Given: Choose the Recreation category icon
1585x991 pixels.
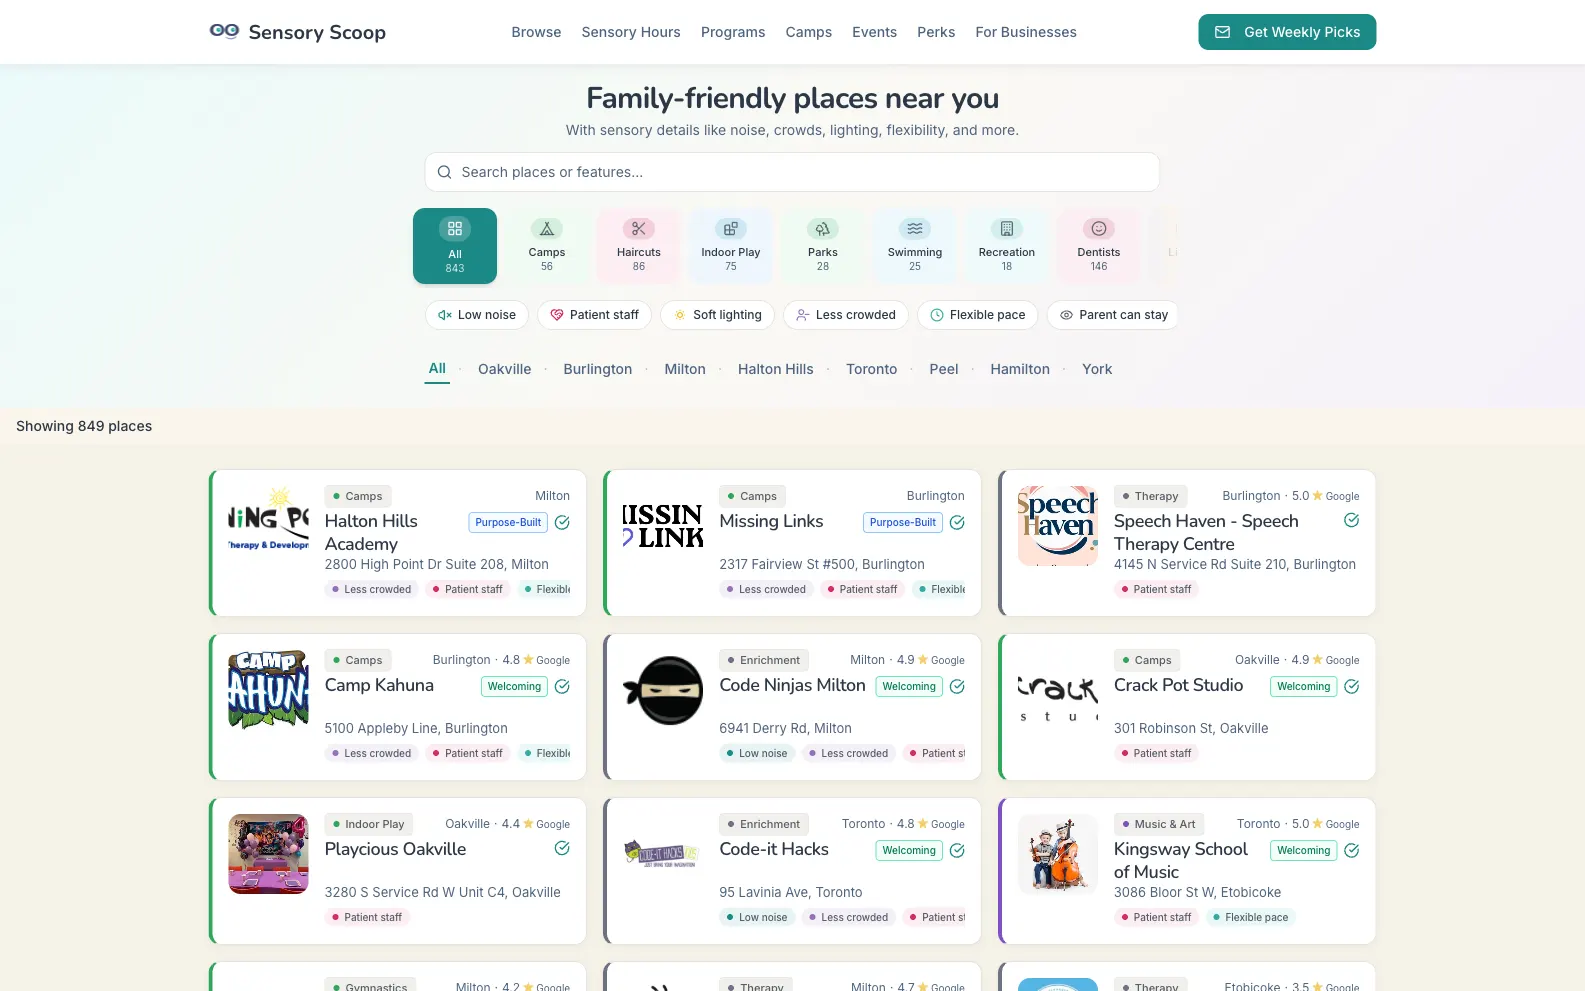Looking at the screenshot, I should [1007, 229].
